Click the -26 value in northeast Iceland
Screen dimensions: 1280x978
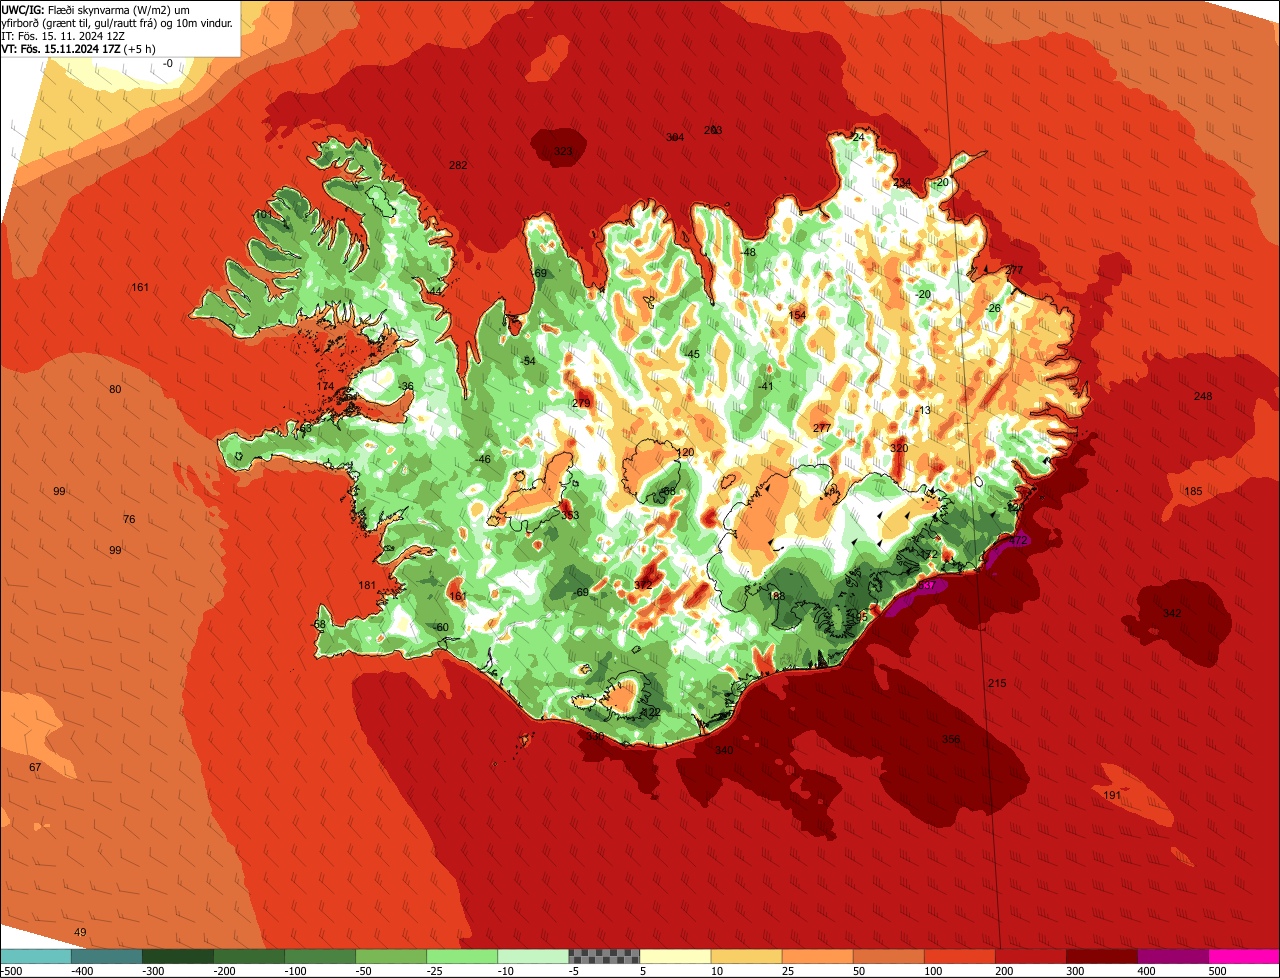point(993,308)
